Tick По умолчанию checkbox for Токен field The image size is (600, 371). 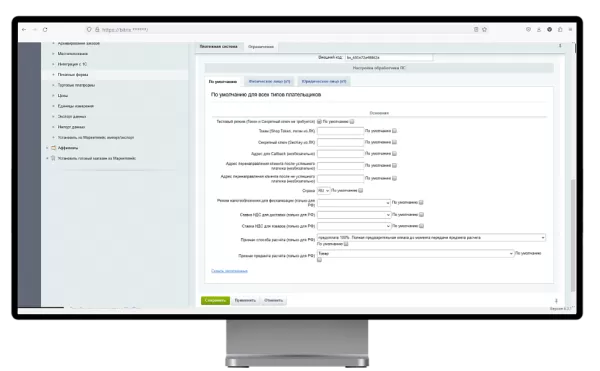pos(394,131)
